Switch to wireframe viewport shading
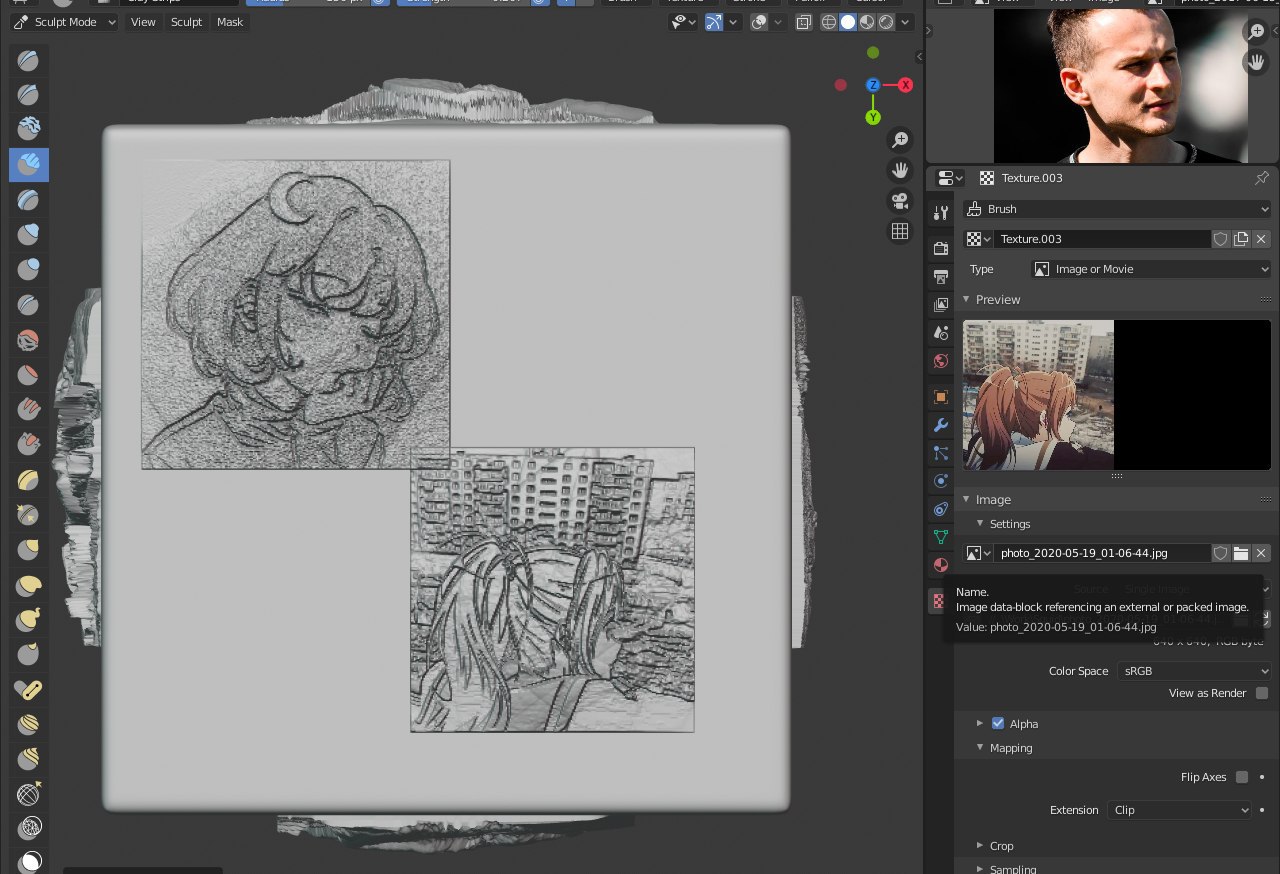 pos(829,22)
